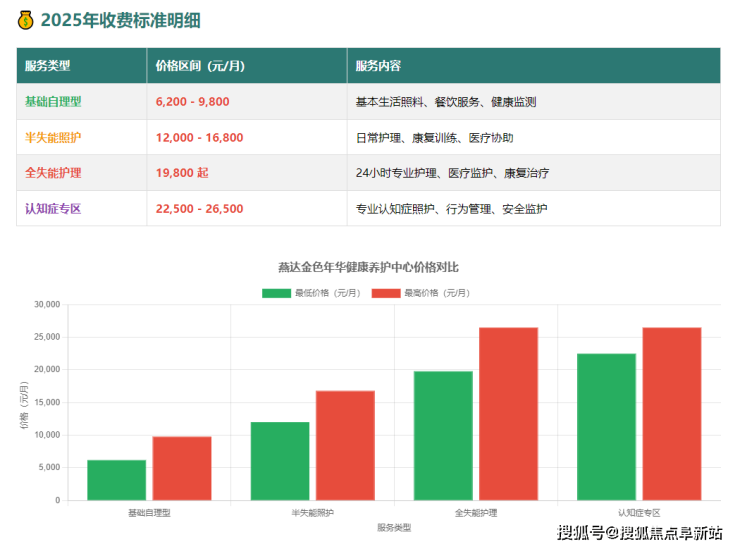The width and height of the screenshot is (740, 549).
Task: Click the red maximum bar for 认知症专区
Action: tap(671, 413)
